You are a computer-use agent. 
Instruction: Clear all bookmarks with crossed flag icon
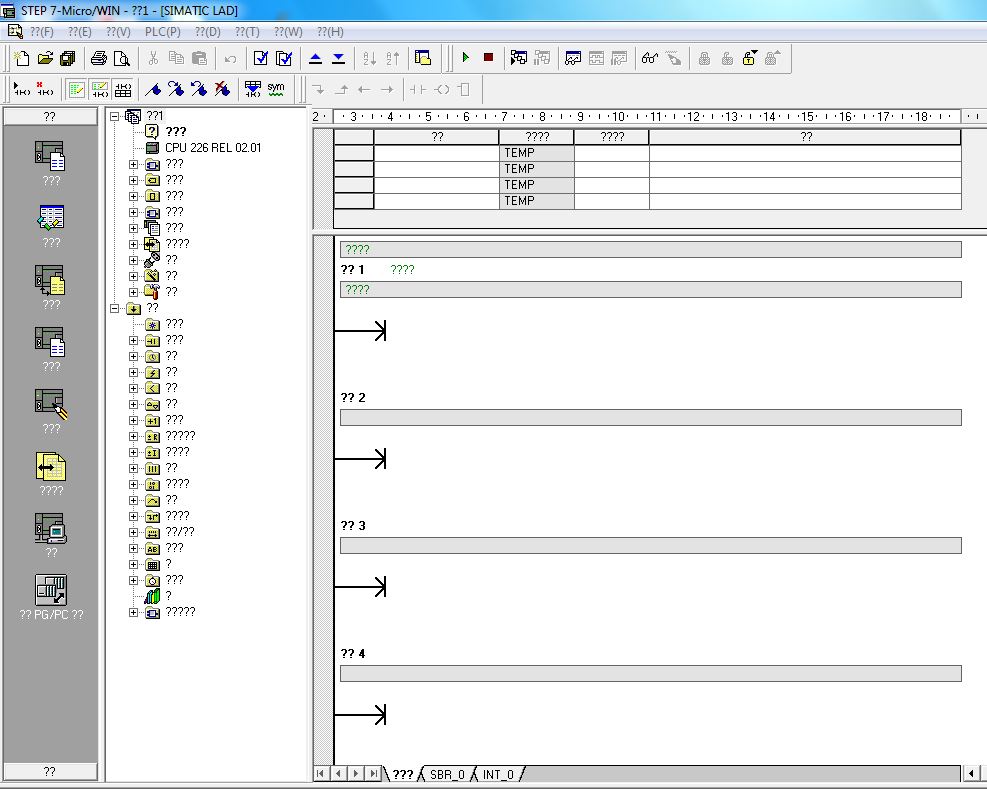coord(222,89)
